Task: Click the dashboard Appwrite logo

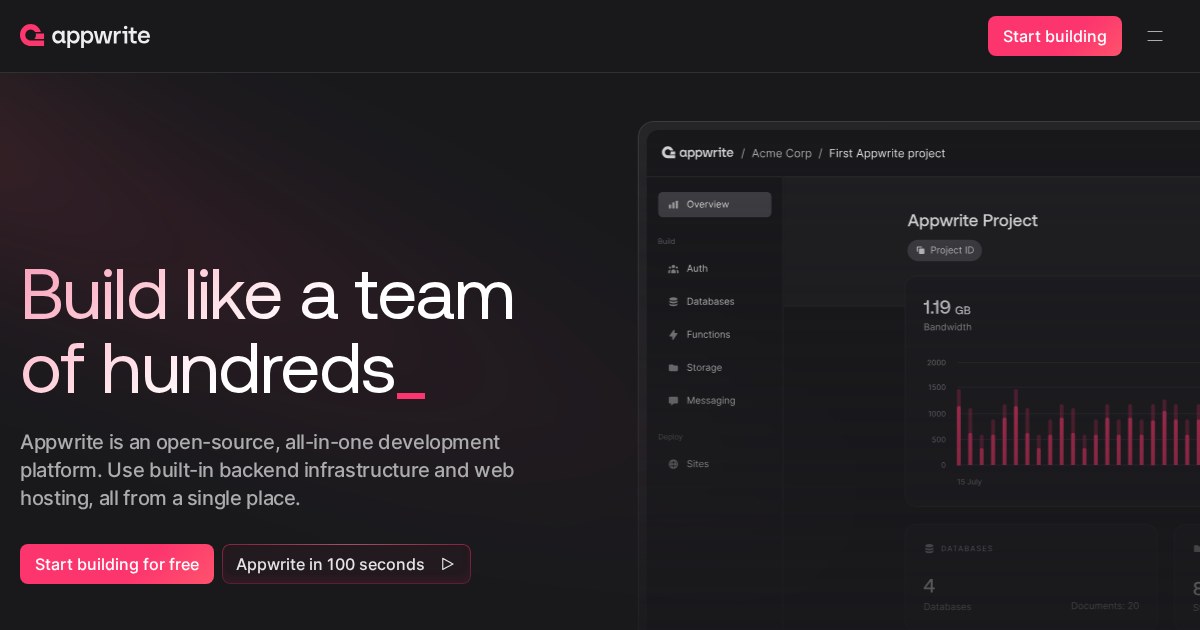Action: pyautogui.click(x=697, y=153)
